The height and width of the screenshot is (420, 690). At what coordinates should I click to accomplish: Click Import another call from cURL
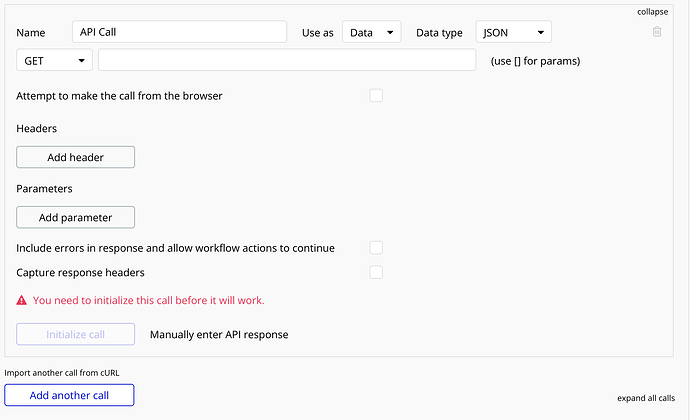[x=61, y=373]
